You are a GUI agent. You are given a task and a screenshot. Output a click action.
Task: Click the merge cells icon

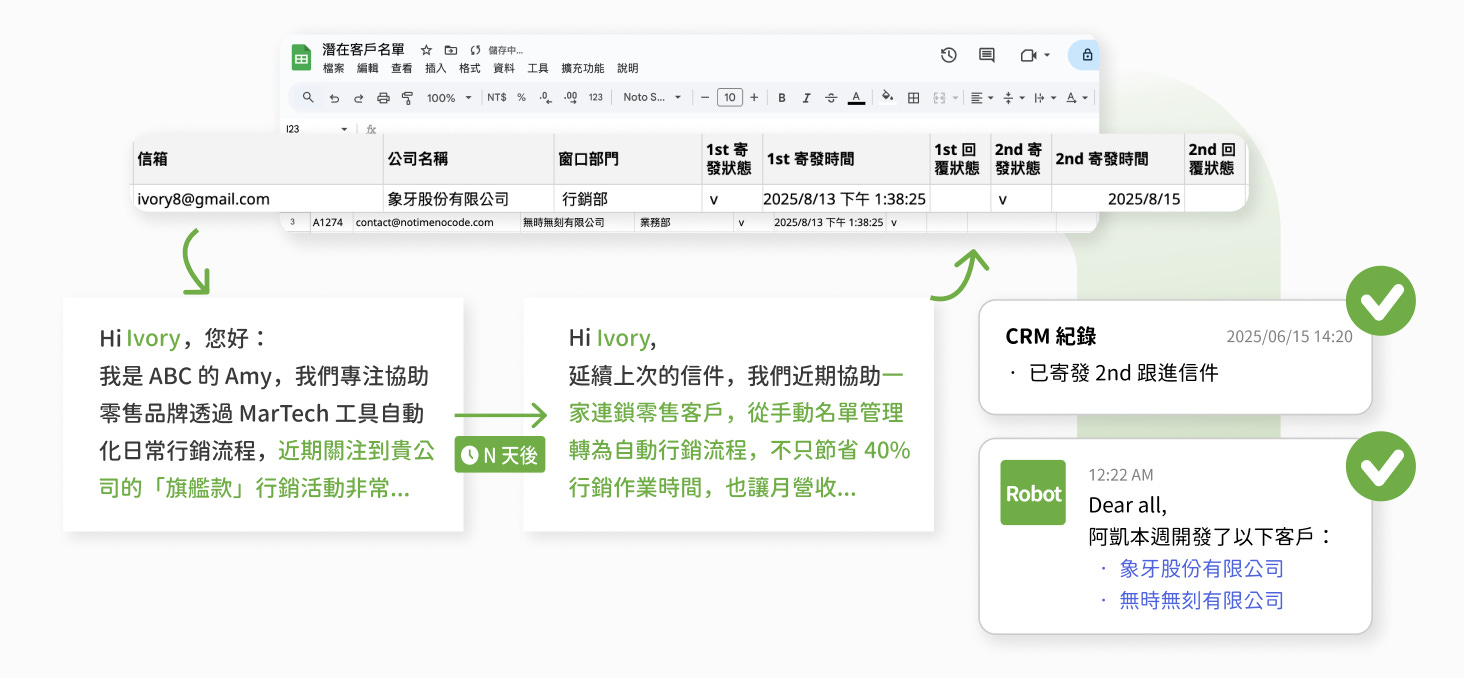[x=939, y=98]
